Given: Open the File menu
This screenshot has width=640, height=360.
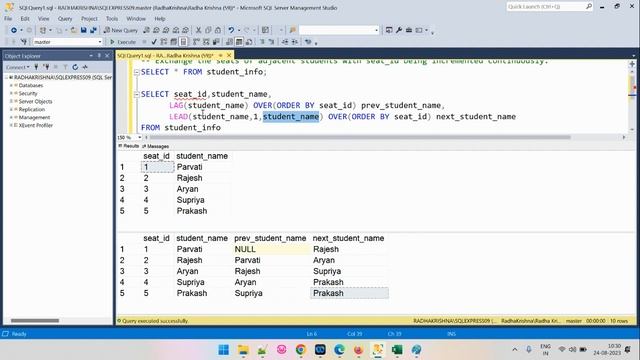Looking at the screenshot, I should point(8,19).
